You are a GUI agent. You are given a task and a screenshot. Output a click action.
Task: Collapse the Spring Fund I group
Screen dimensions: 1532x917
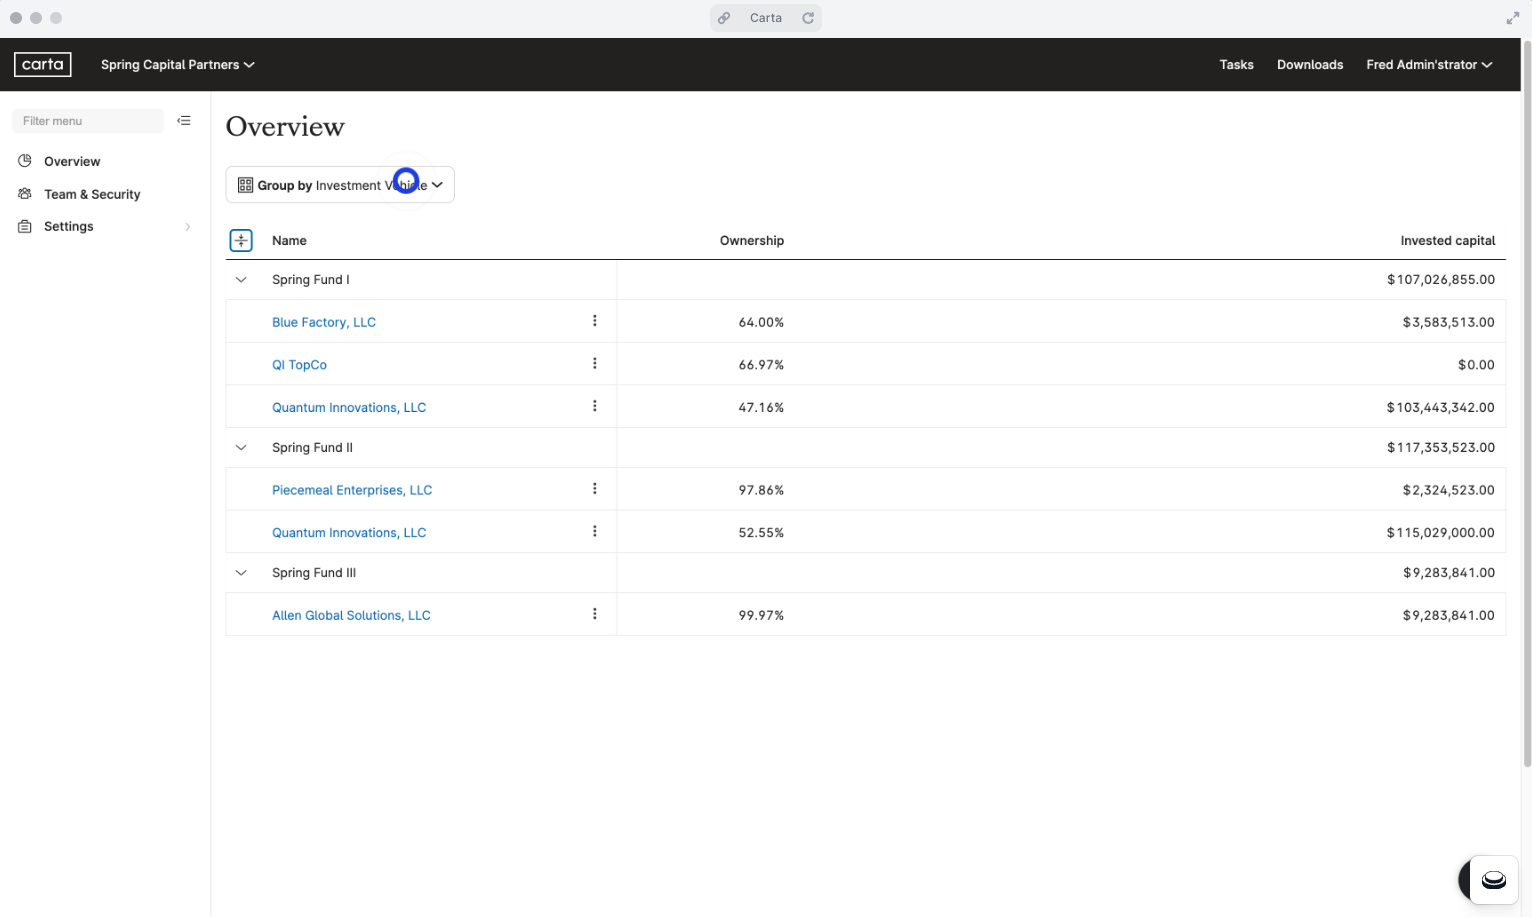tap(241, 280)
